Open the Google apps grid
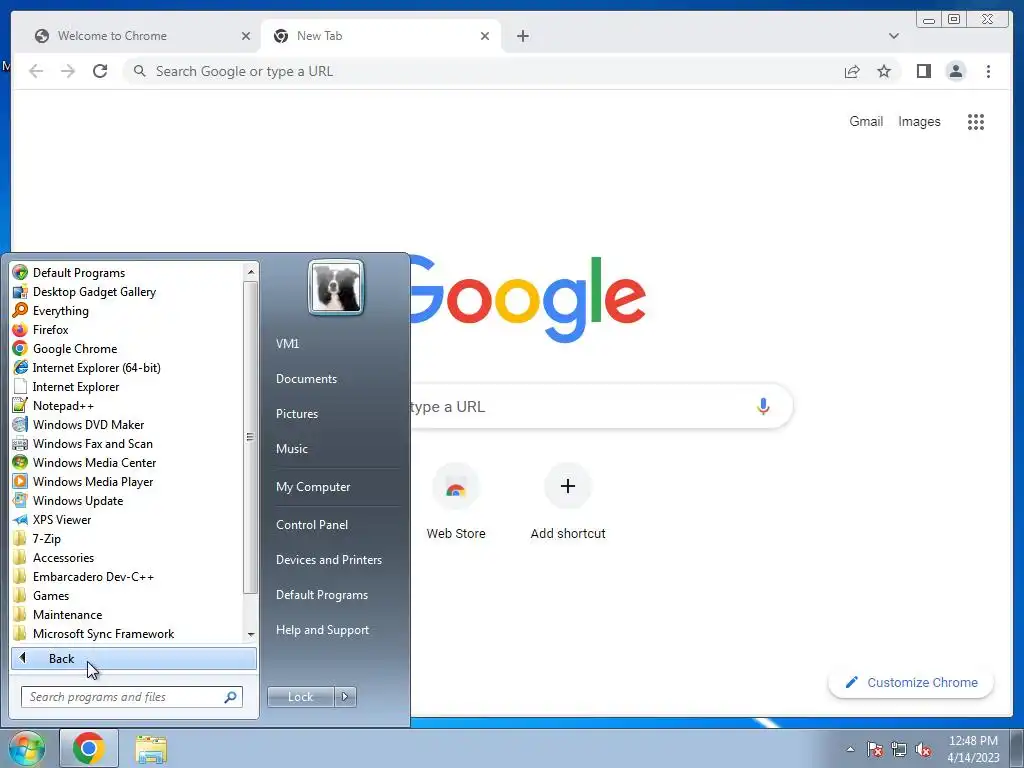Screen dimensions: 1024x768 [x=976, y=121]
